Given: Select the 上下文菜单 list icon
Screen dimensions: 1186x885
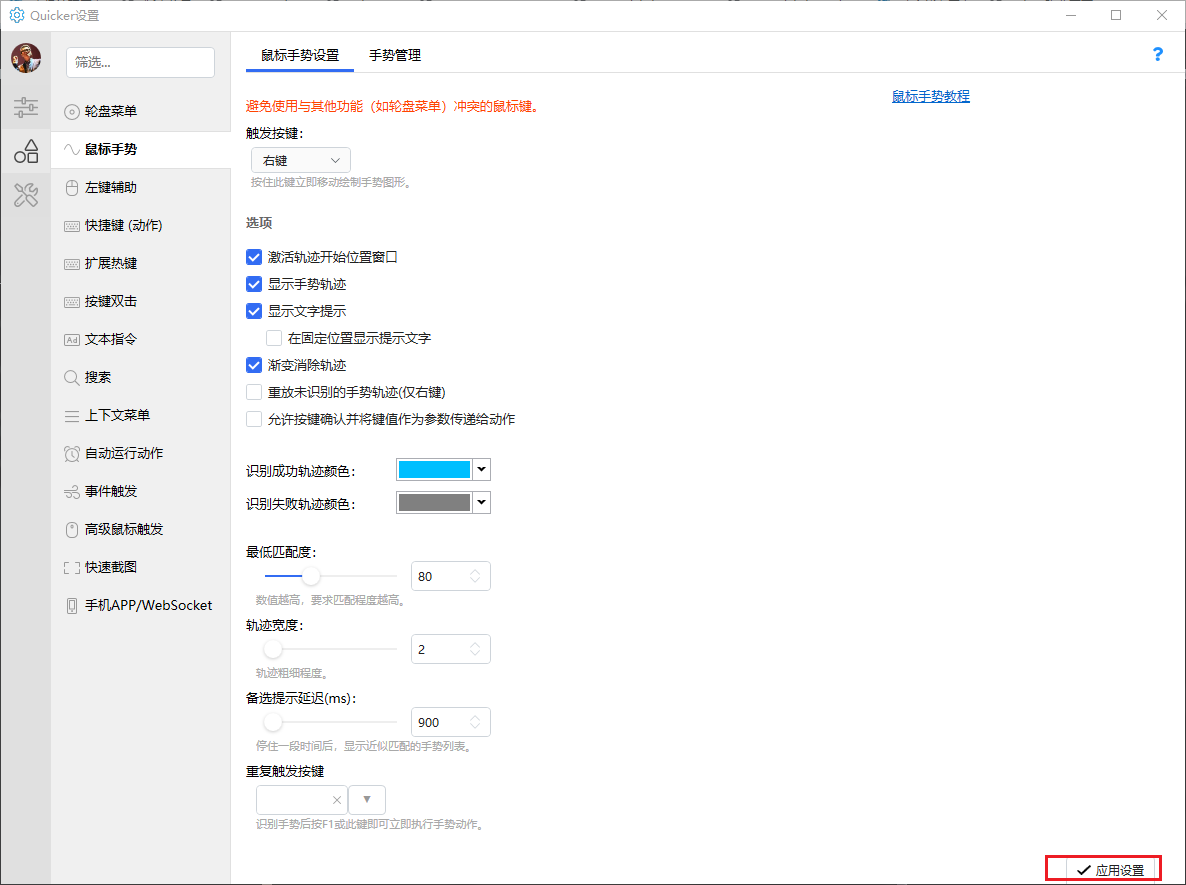Looking at the screenshot, I should coord(72,416).
